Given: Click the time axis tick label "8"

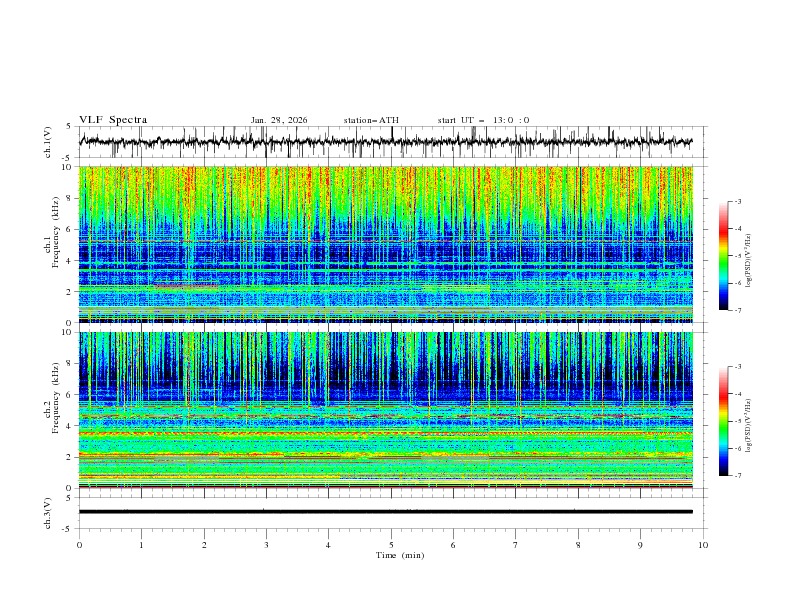Looking at the screenshot, I should tap(578, 545).
